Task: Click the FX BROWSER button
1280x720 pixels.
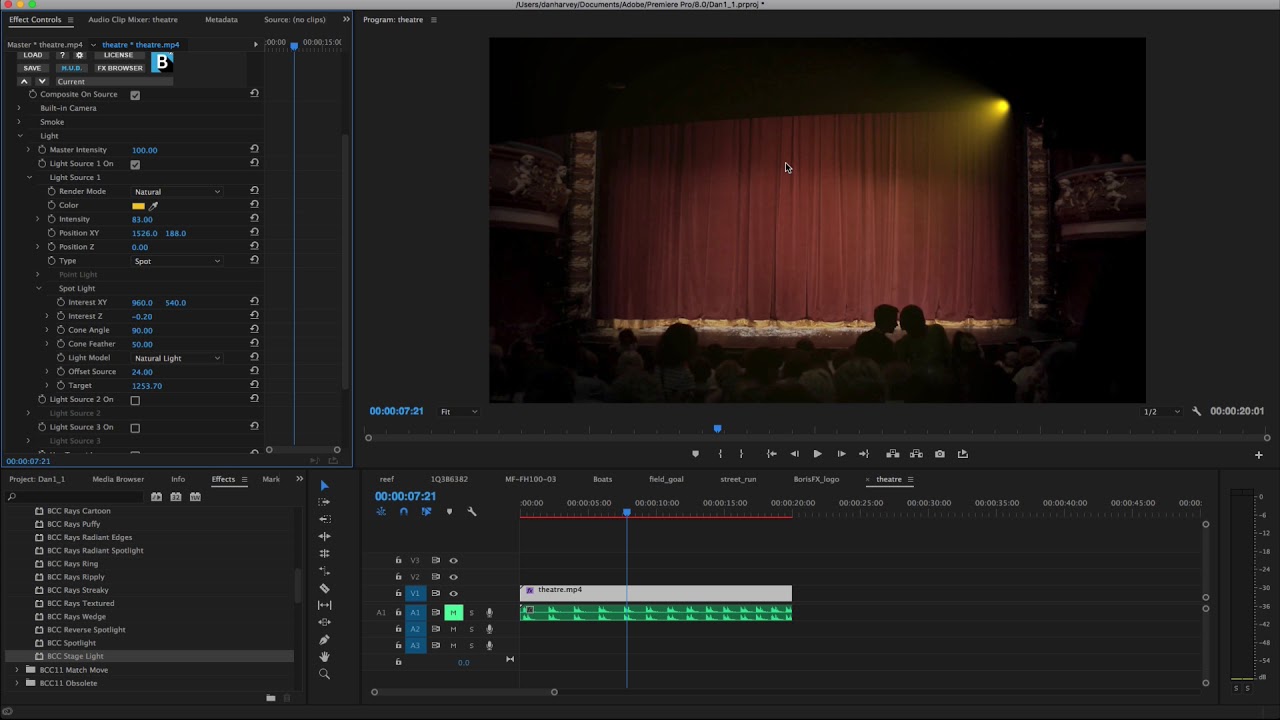Action: tap(120, 68)
